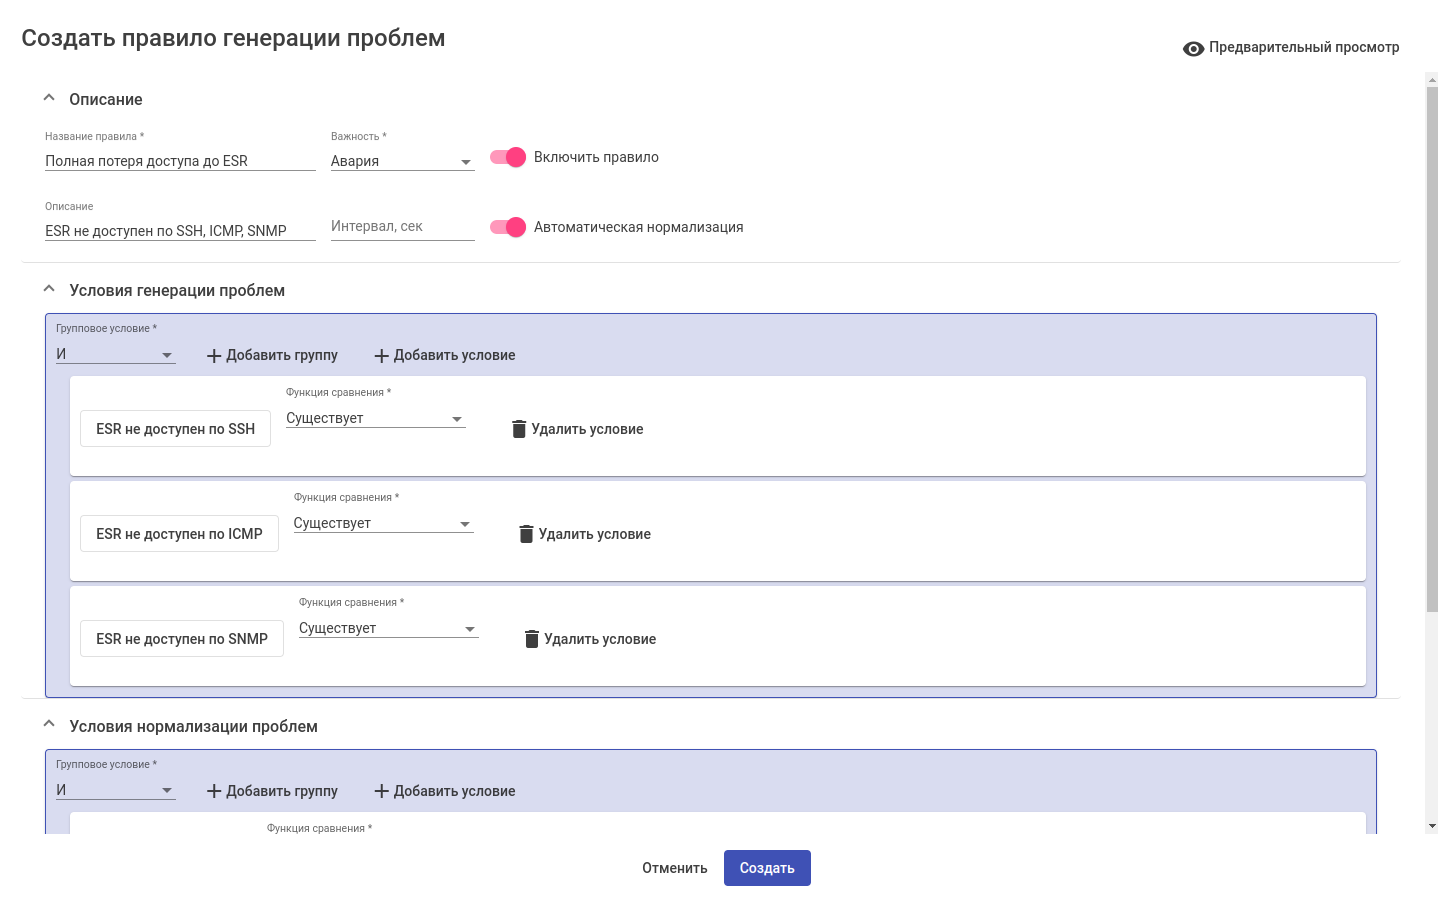Click trash icon next to SNMP condition
The height and width of the screenshot is (899, 1438).
tap(532, 639)
